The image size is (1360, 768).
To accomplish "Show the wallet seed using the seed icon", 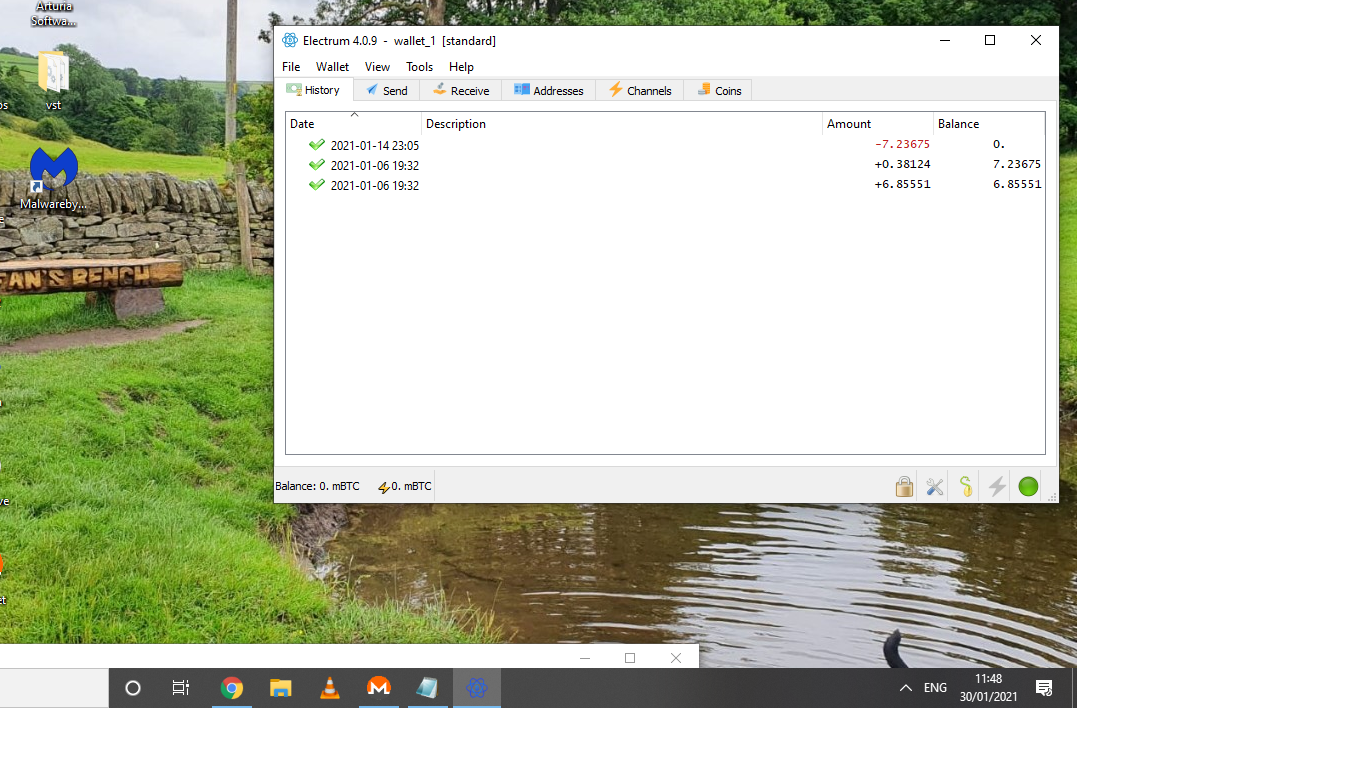I will 965,486.
